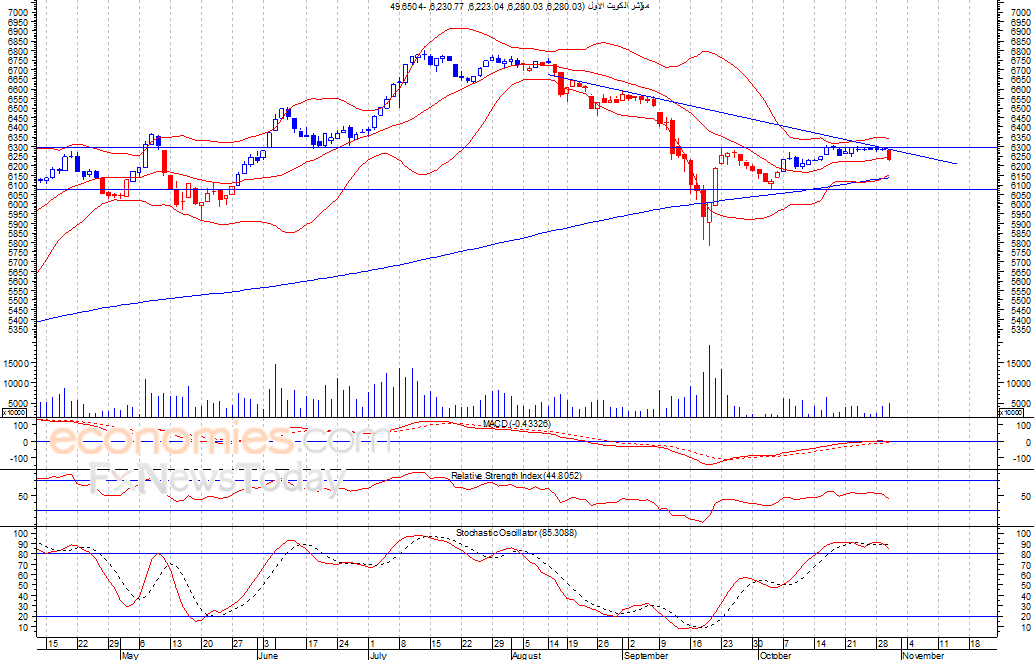1034x660 pixels.
Task: Click the Relative Strength Index label
Action: coord(516,475)
